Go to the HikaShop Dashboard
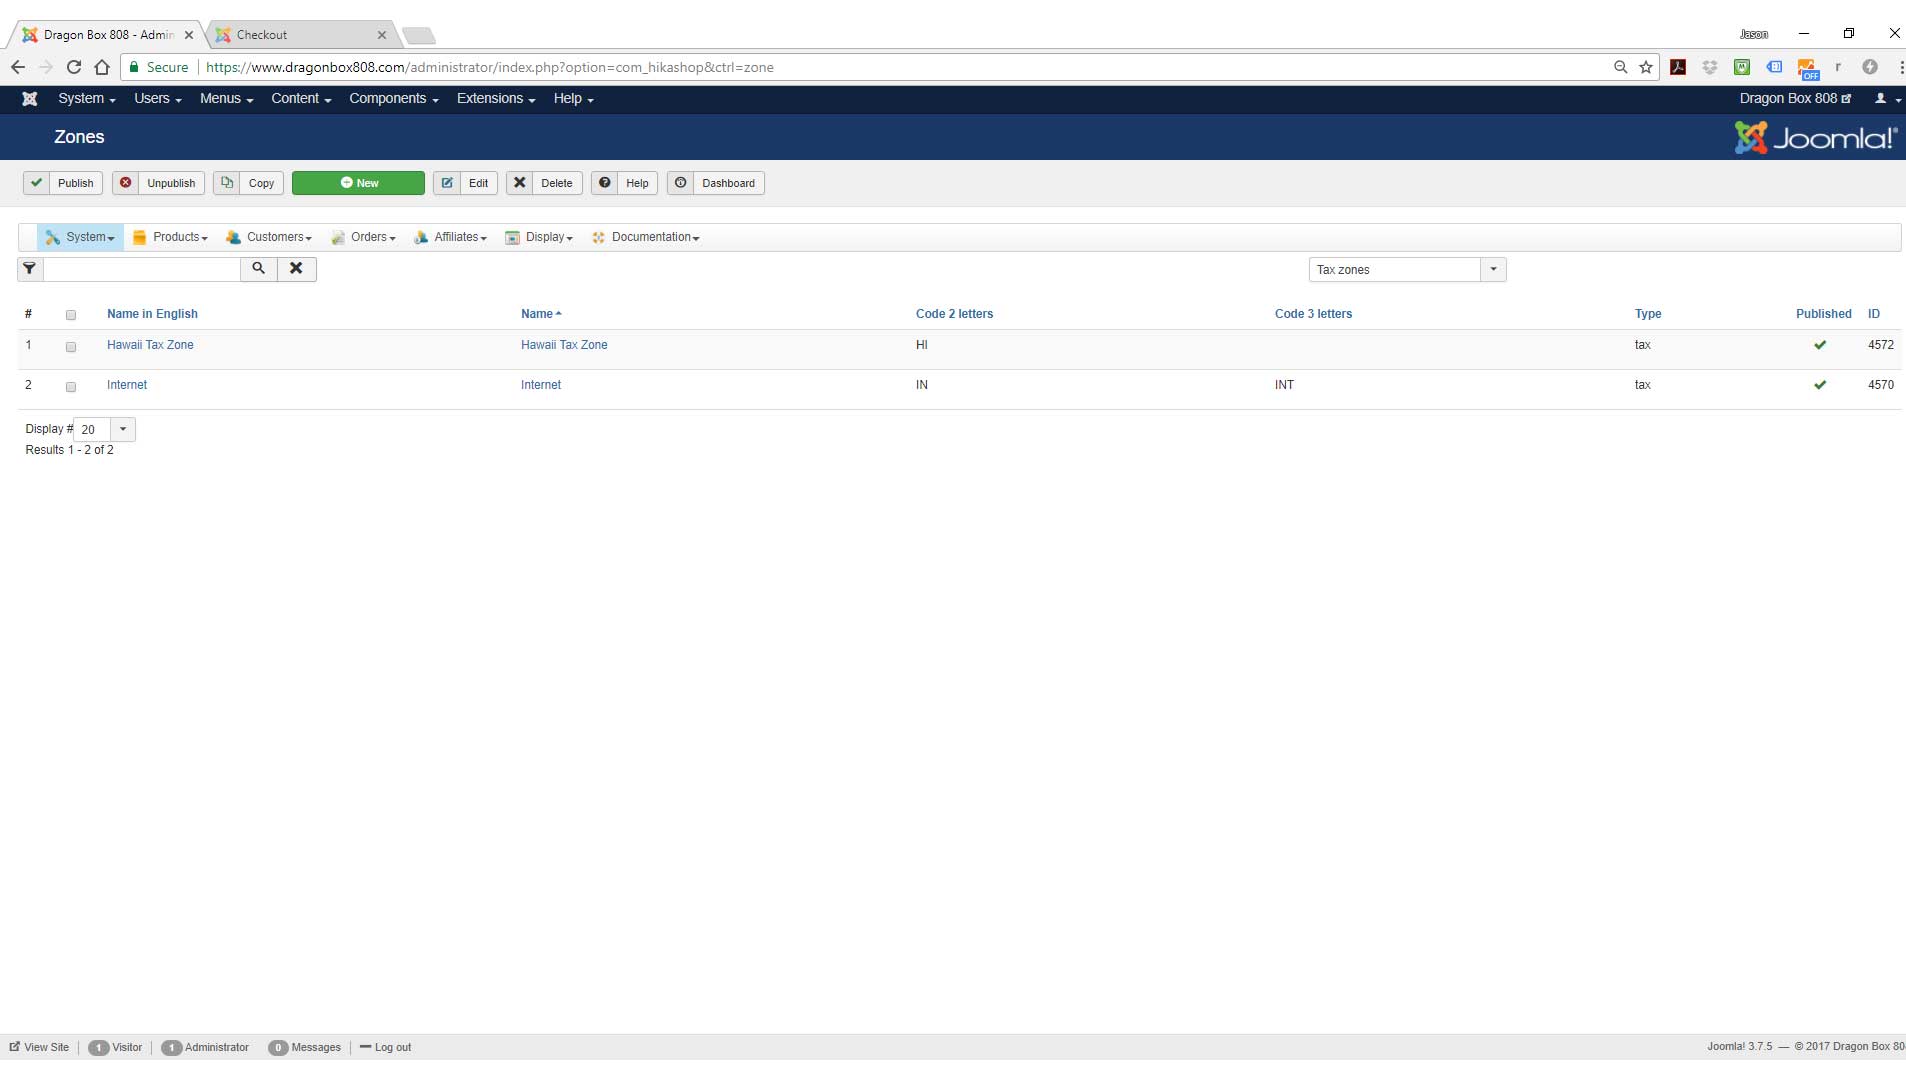Screen dimensions: 1906x1080 coord(716,183)
